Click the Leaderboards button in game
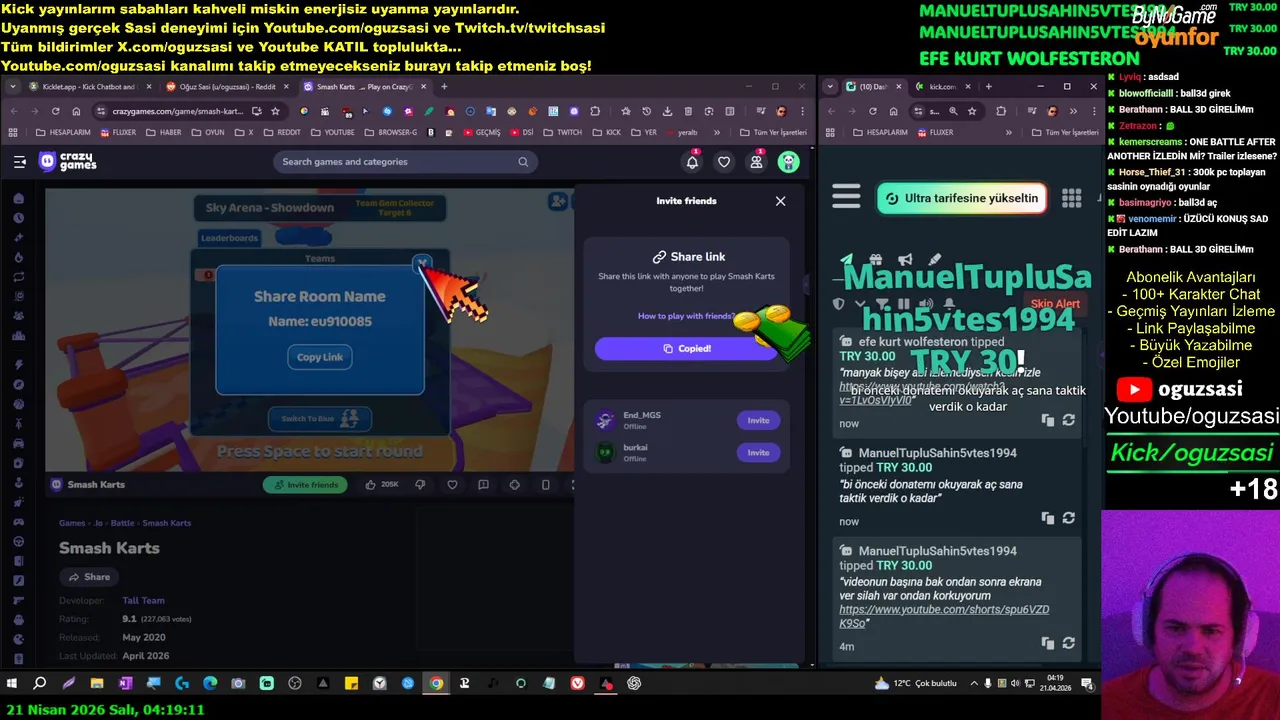The height and width of the screenshot is (720, 1280). [229, 238]
